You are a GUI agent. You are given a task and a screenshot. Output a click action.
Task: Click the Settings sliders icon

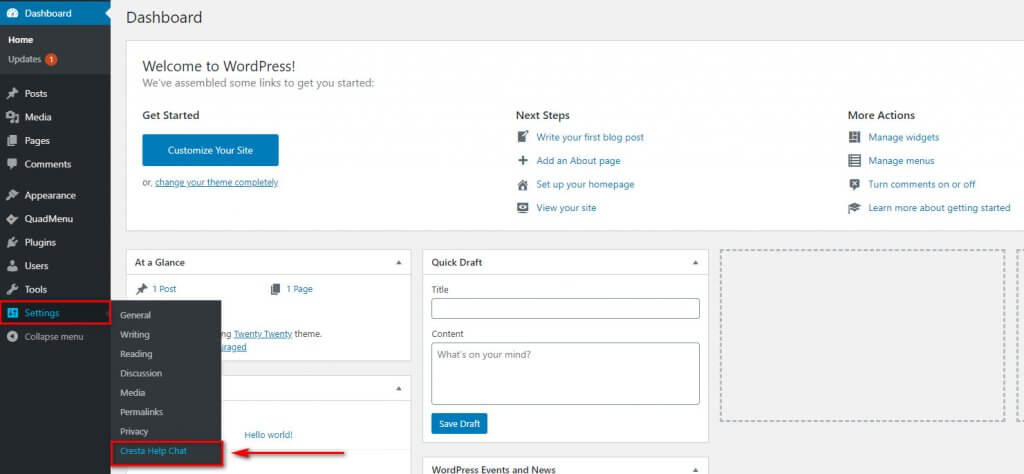[12, 313]
